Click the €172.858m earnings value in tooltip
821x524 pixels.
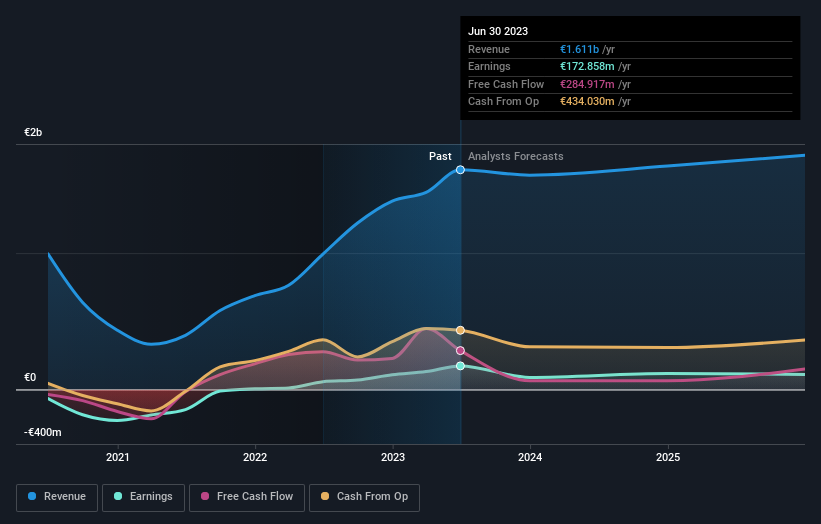click(x=587, y=66)
